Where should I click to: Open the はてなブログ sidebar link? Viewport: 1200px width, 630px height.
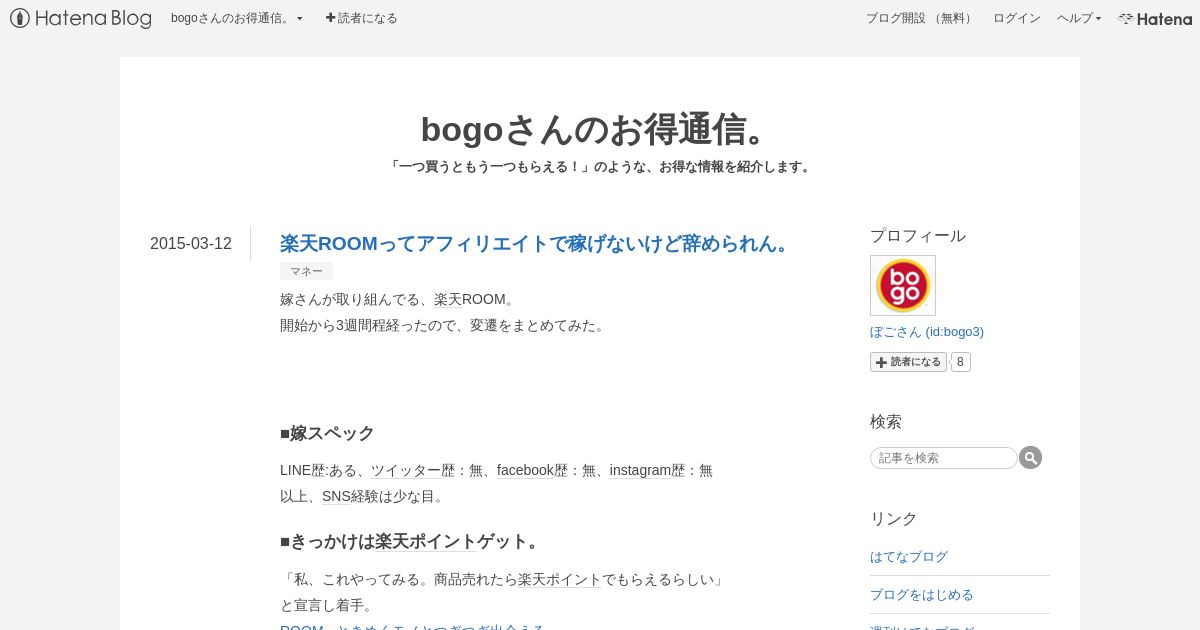(x=909, y=556)
